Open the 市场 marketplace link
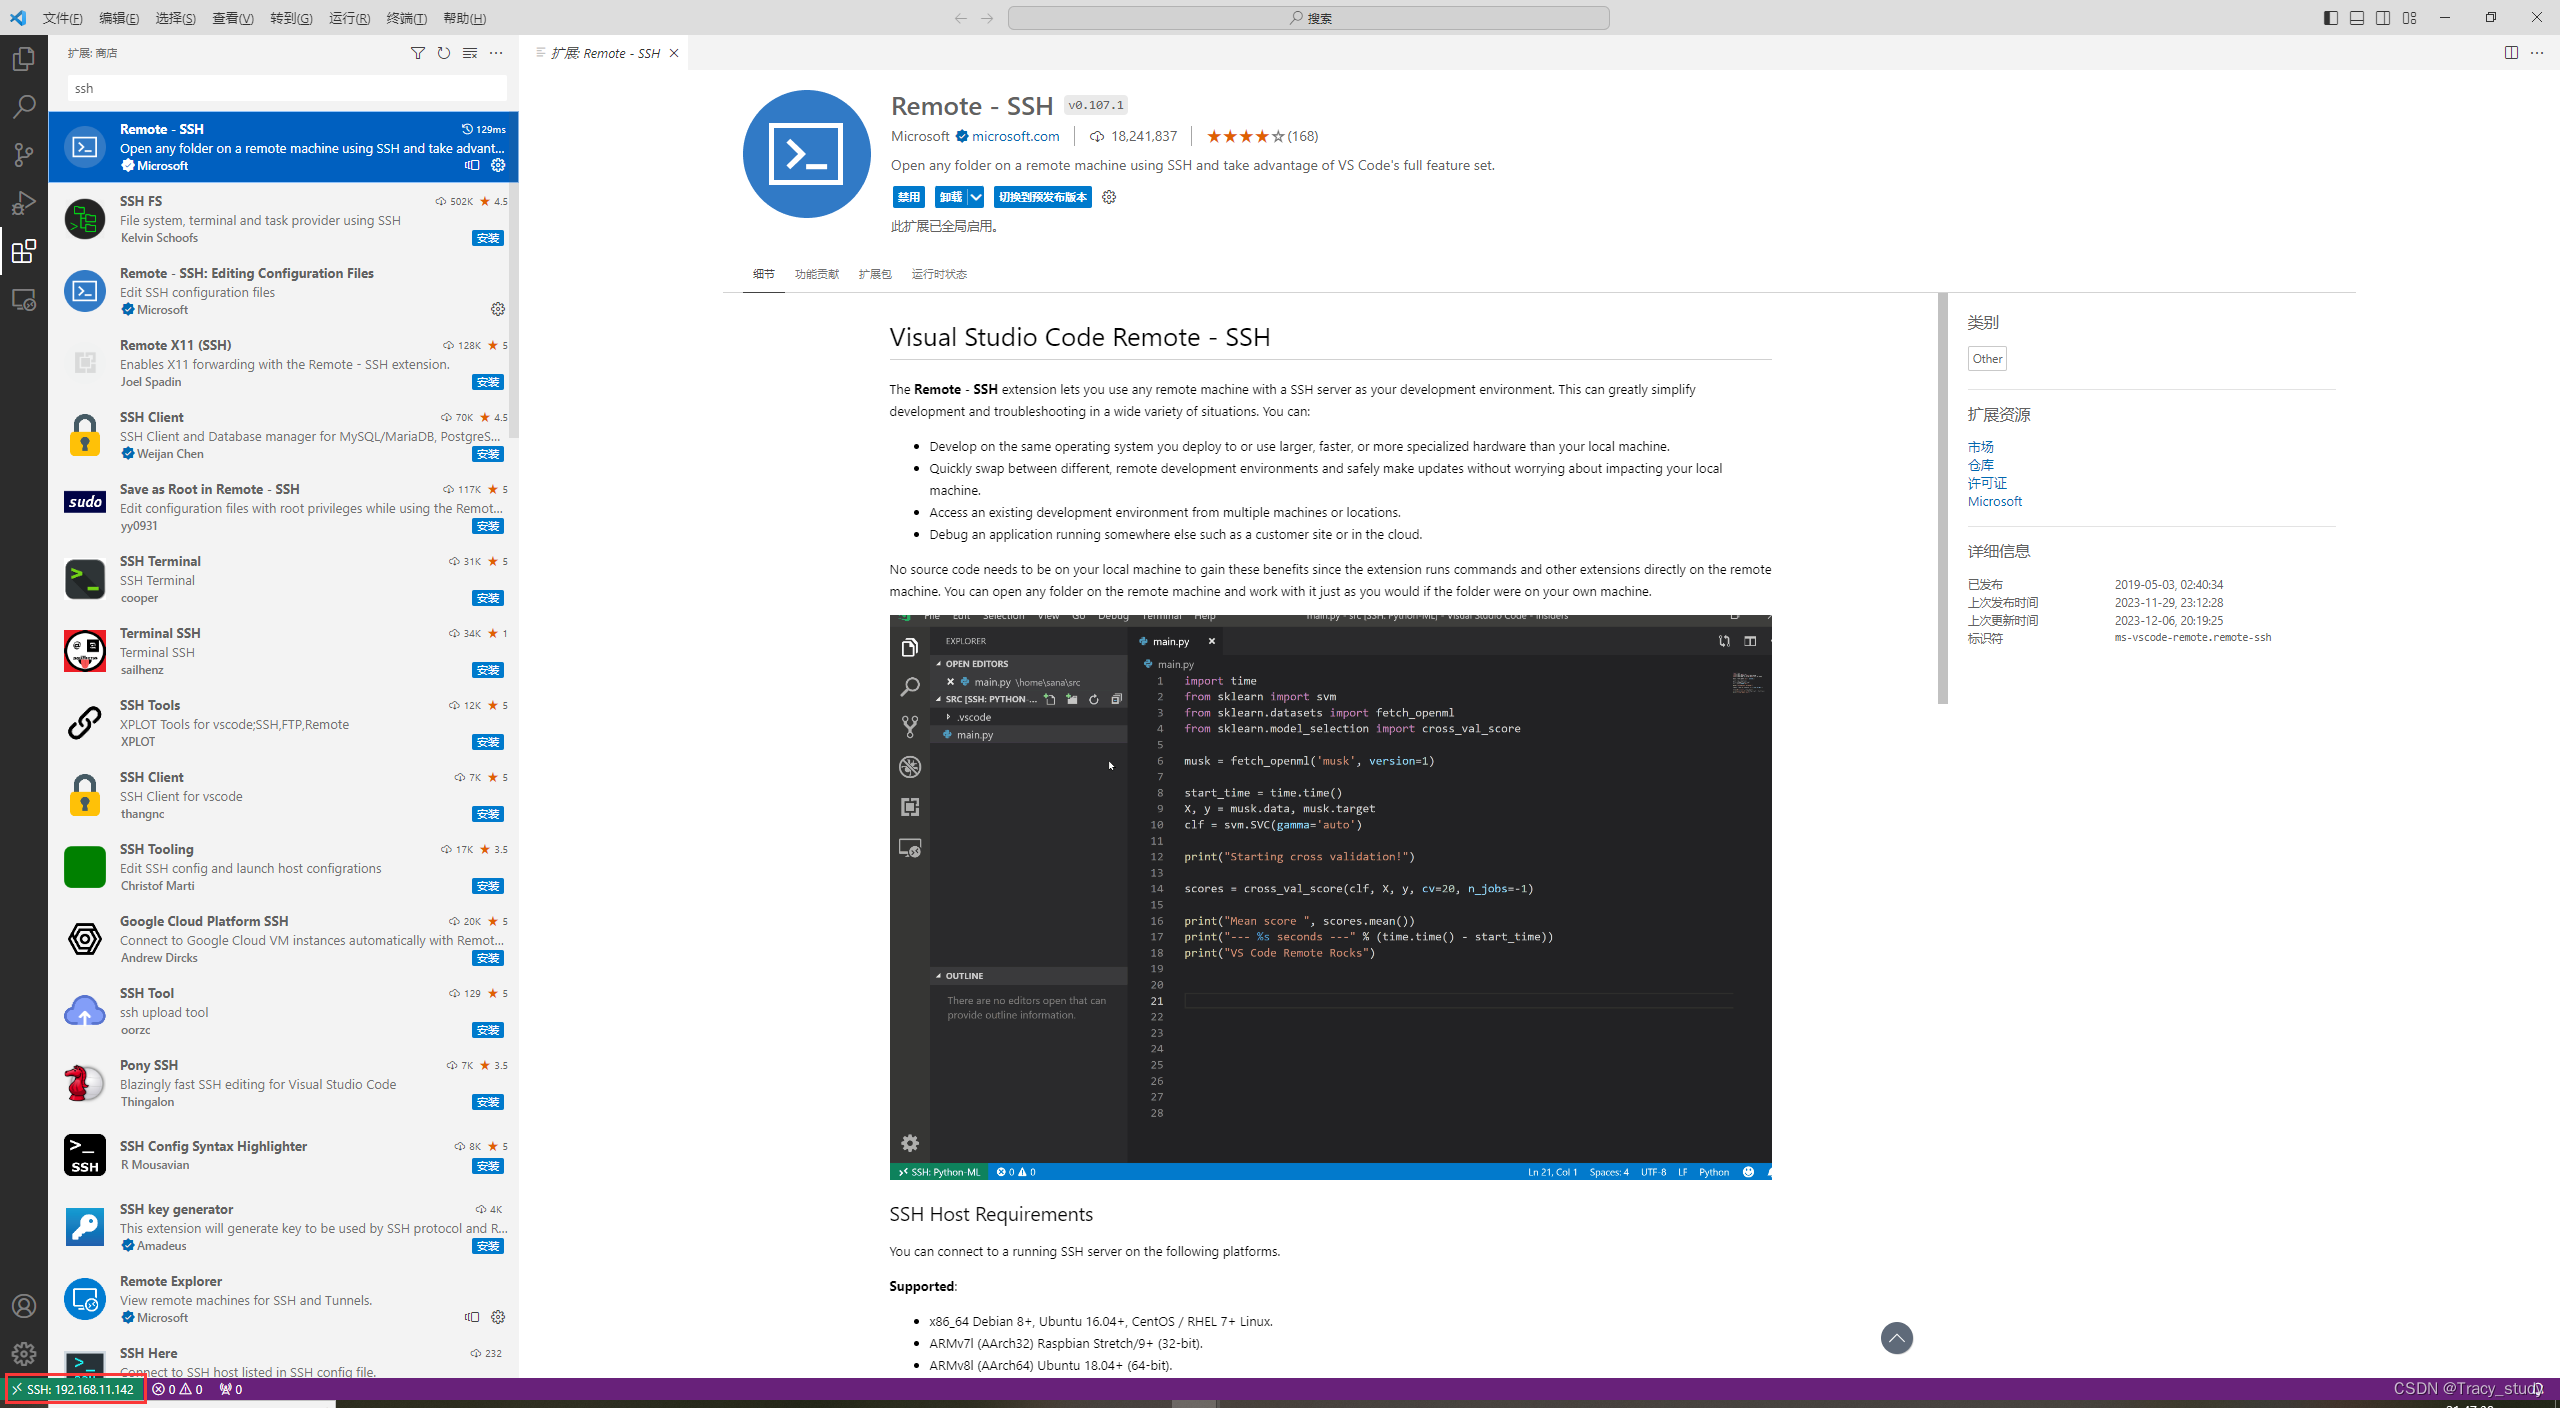This screenshot has width=2560, height=1408. point(1981,447)
